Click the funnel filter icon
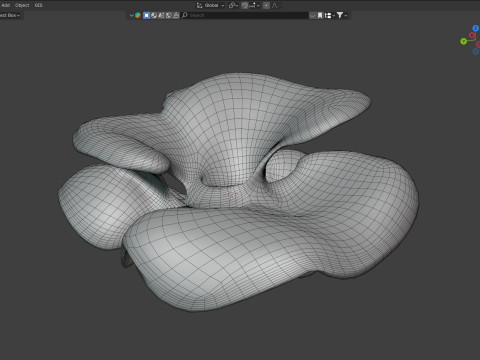 (x=340, y=15)
